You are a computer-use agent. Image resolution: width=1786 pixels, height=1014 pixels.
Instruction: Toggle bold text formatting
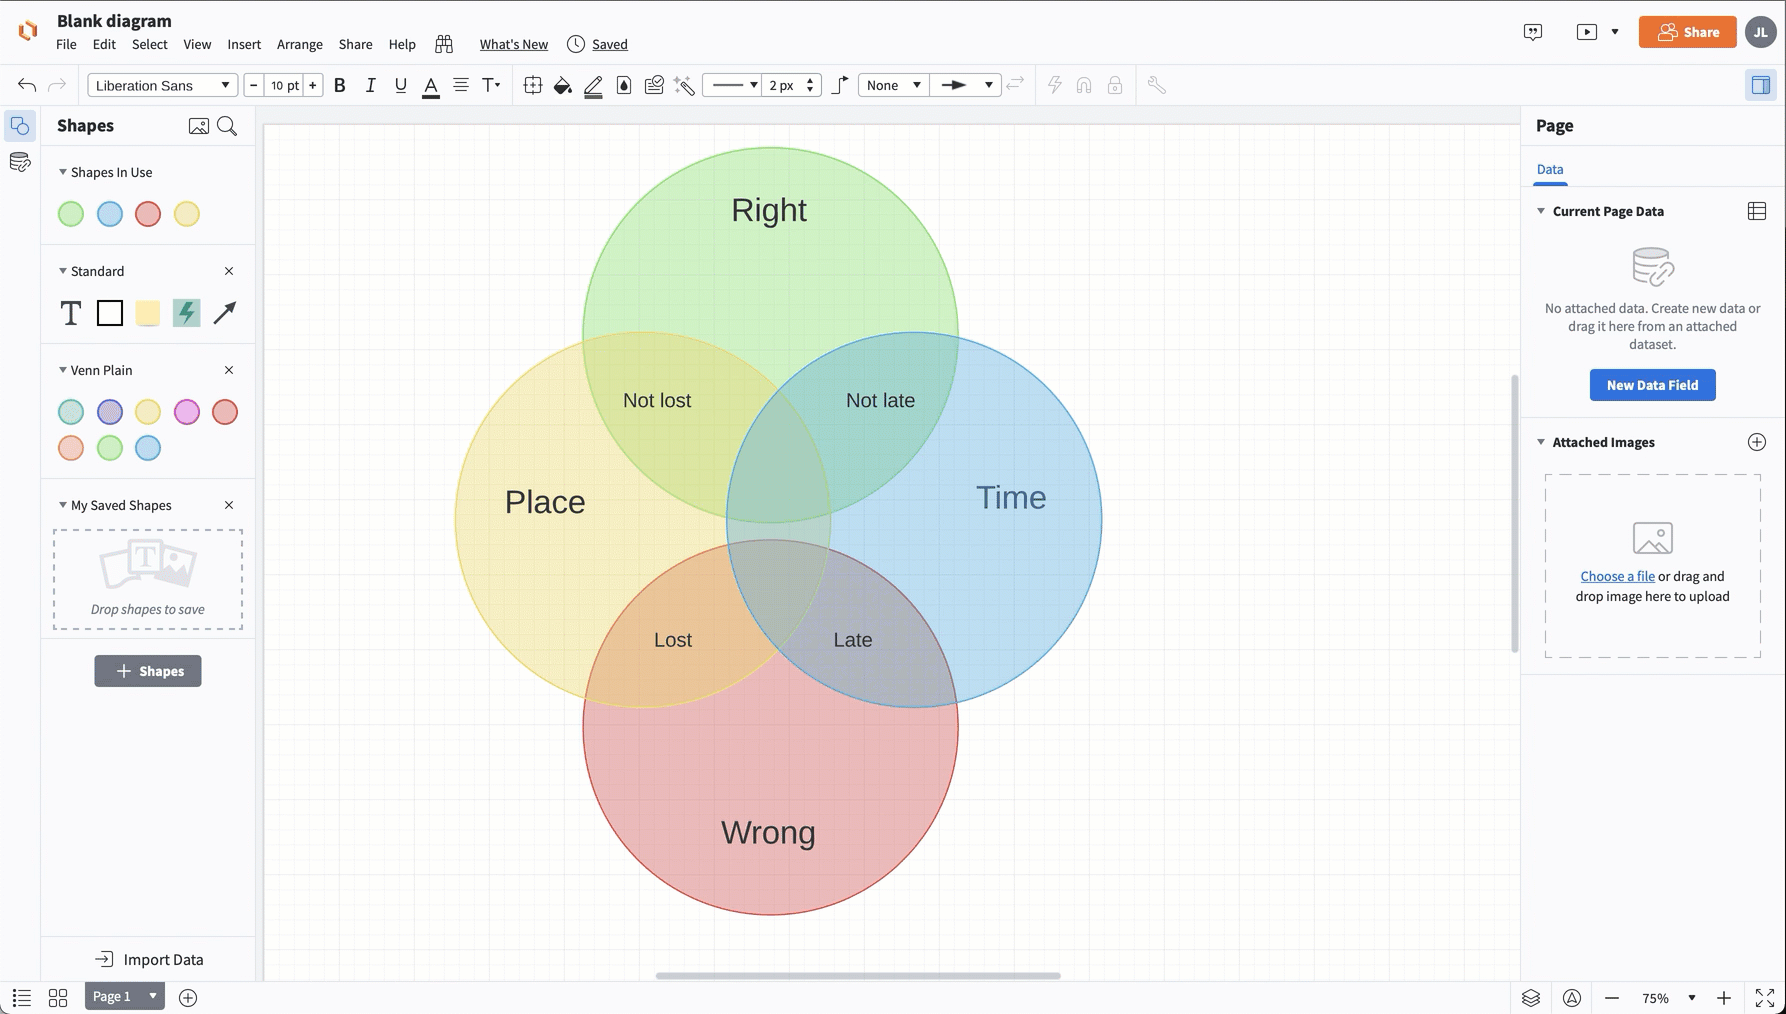(340, 85)
